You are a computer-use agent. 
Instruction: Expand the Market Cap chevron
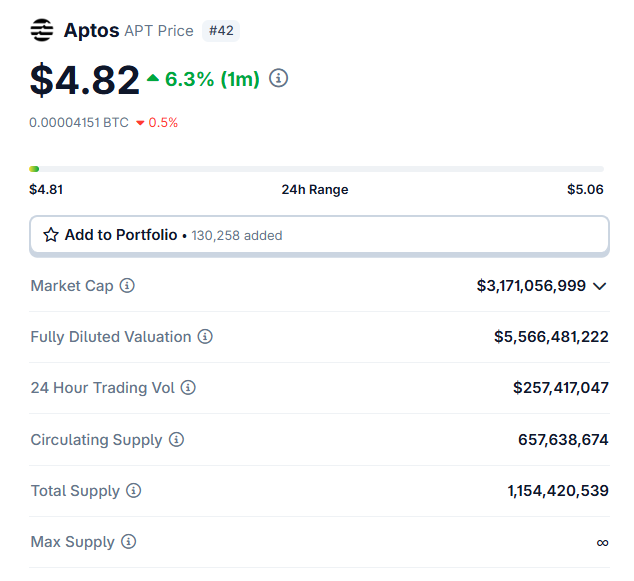[x=600, y=287]
